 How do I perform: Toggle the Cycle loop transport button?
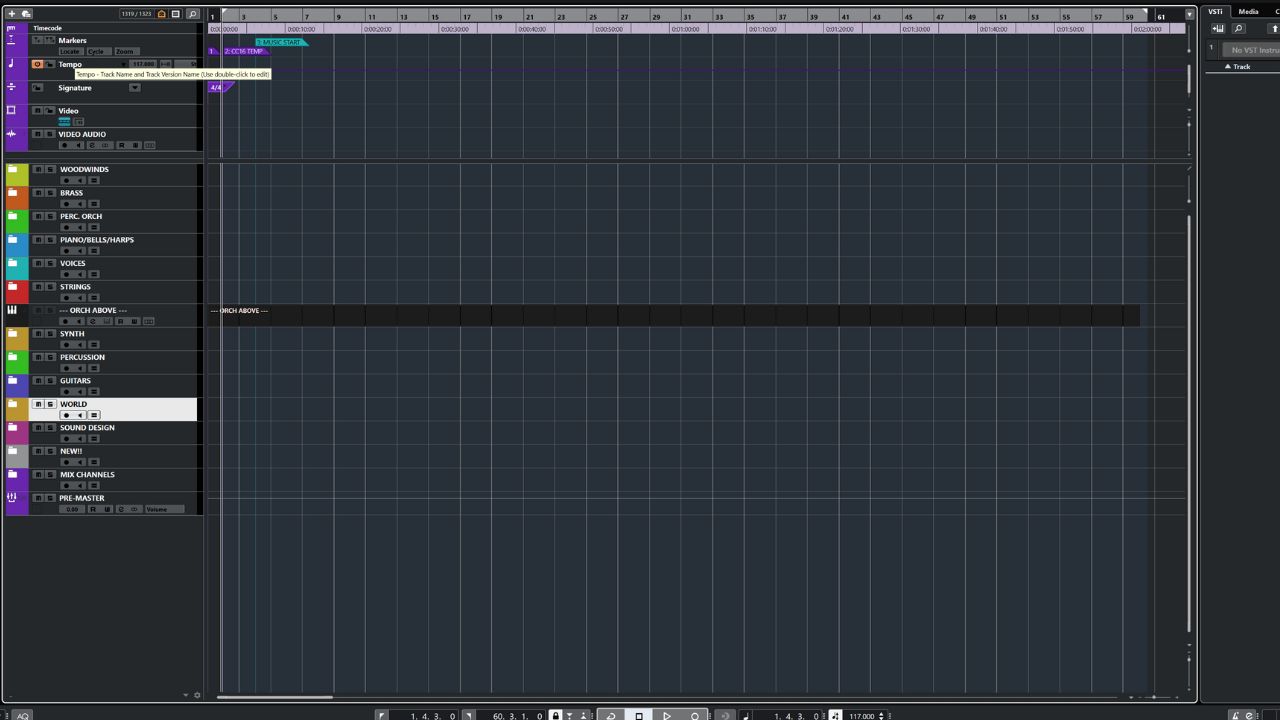click(611, 716)
